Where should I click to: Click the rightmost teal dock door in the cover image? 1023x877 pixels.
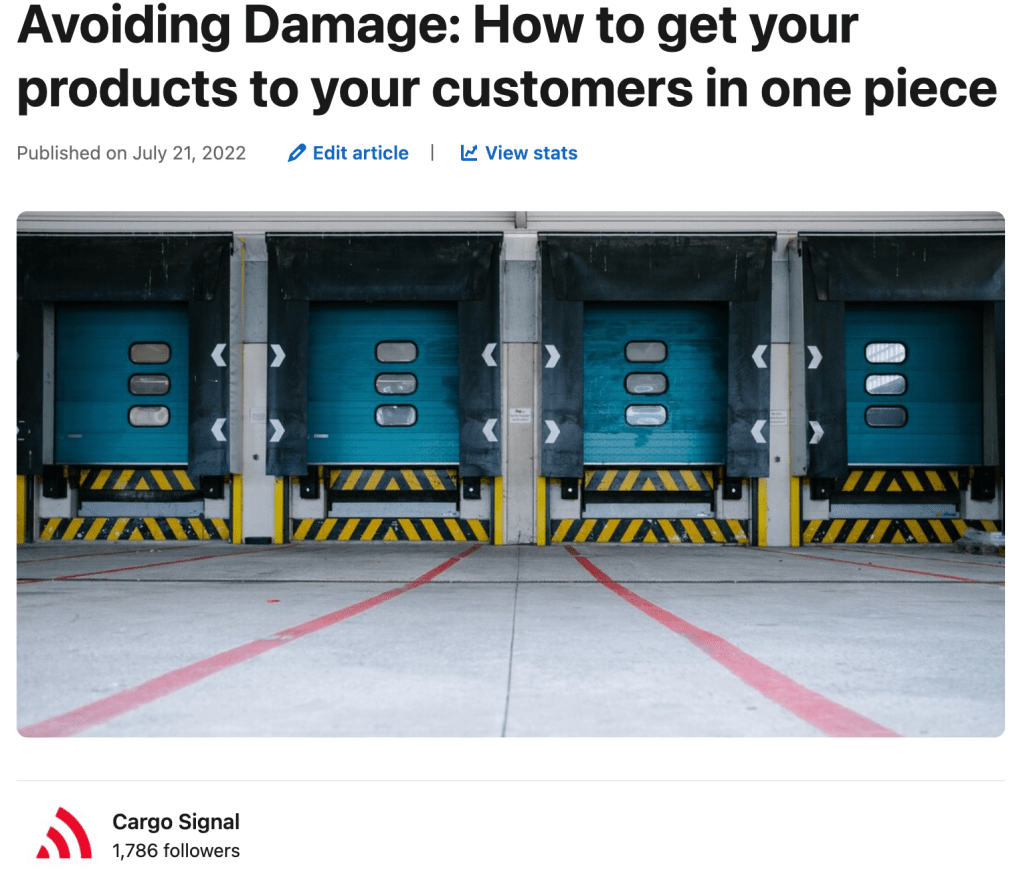point(914,385)
